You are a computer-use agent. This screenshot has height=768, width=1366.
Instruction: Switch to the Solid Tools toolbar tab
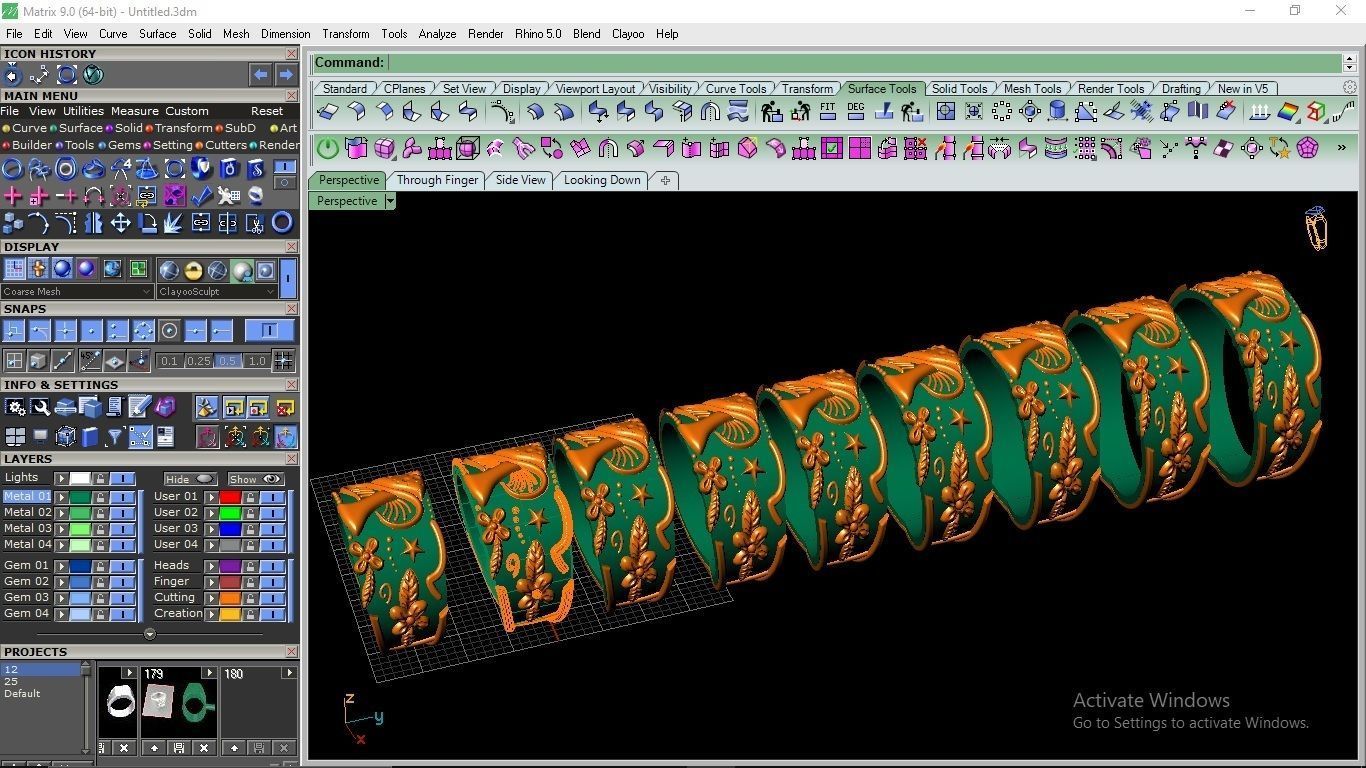[x=959, y=88]
